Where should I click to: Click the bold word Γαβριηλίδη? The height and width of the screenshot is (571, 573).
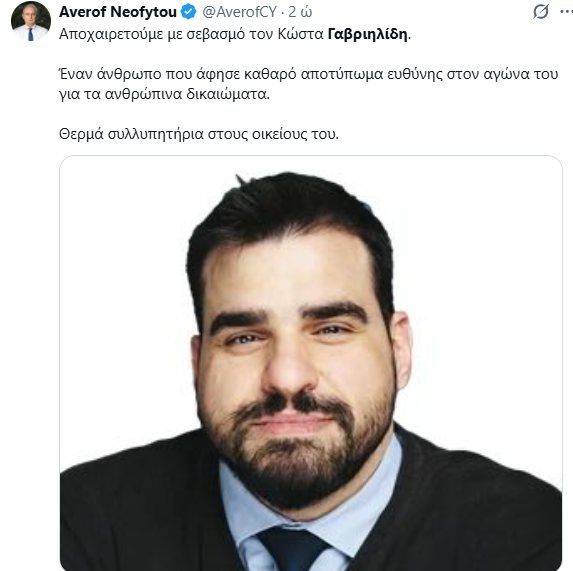(x=367, y=34)
